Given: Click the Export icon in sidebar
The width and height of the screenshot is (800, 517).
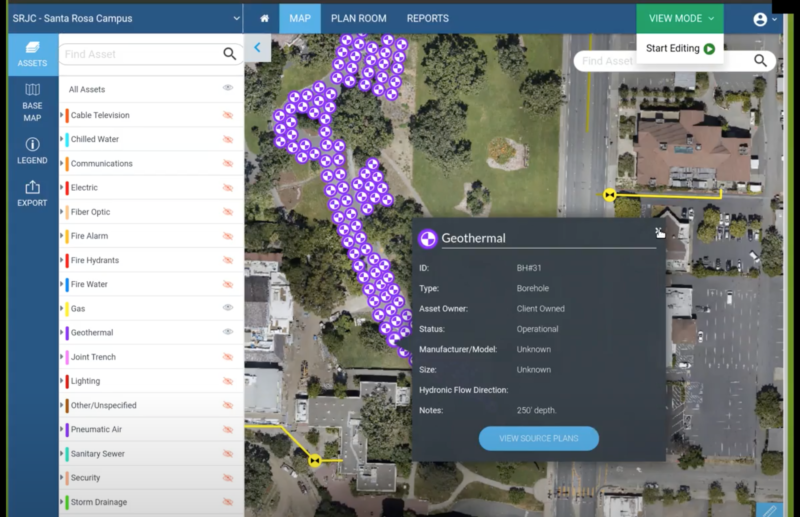Looking at the screenshot, I should tap(32, 193).
